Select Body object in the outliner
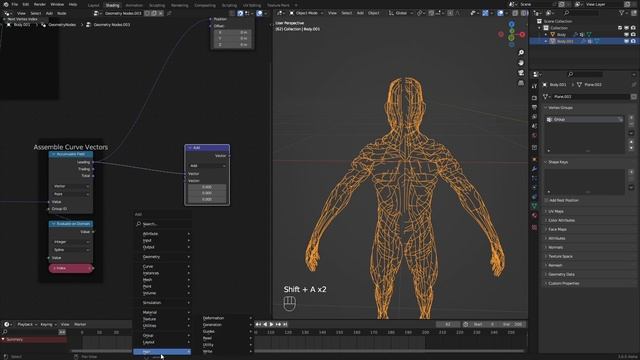 coord(561,35)
